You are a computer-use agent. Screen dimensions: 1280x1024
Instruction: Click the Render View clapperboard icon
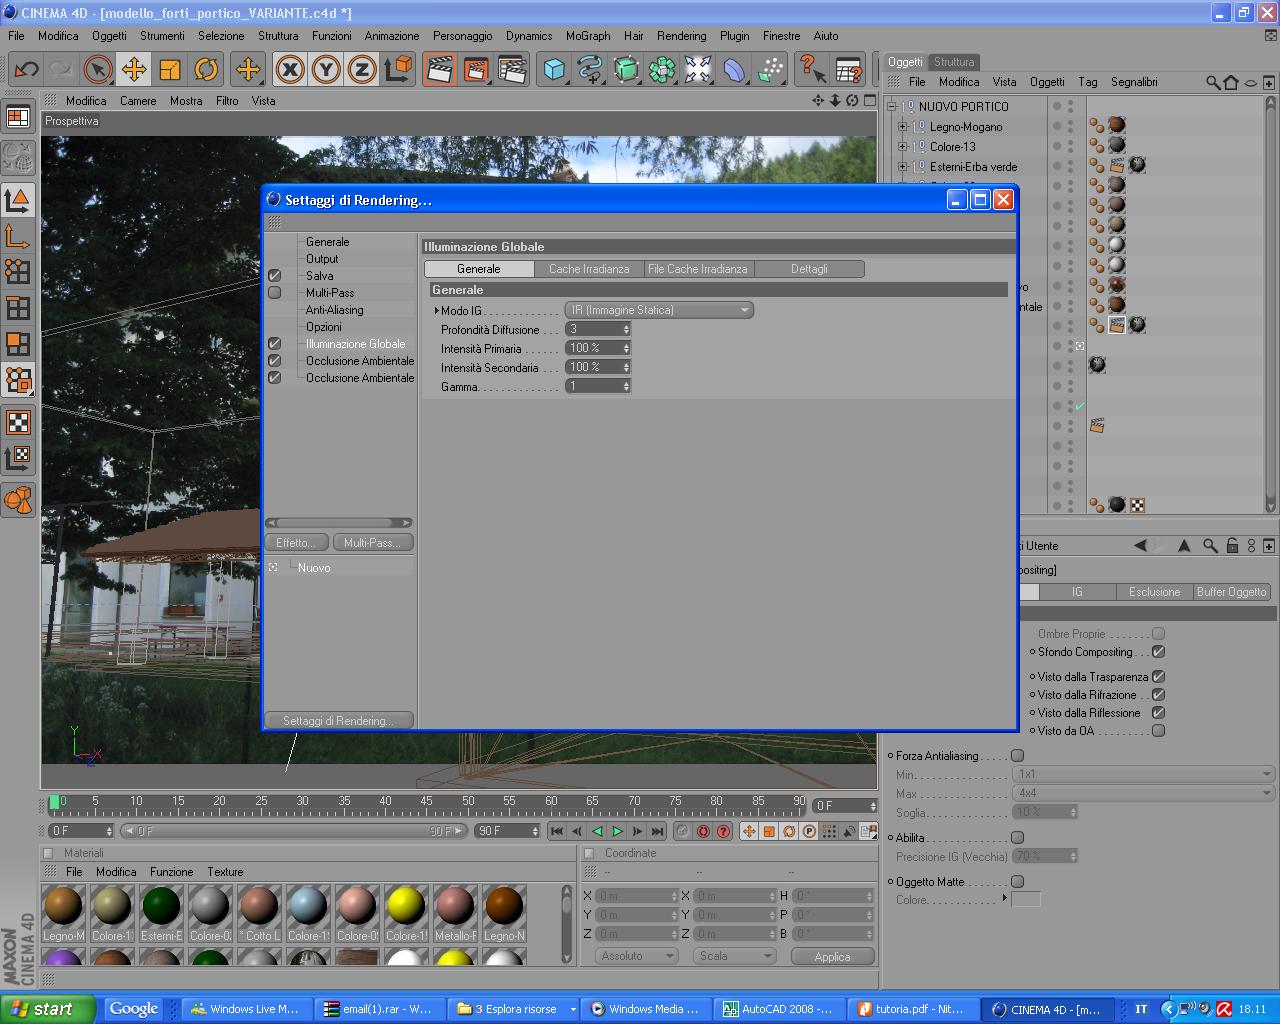(440, 69)
